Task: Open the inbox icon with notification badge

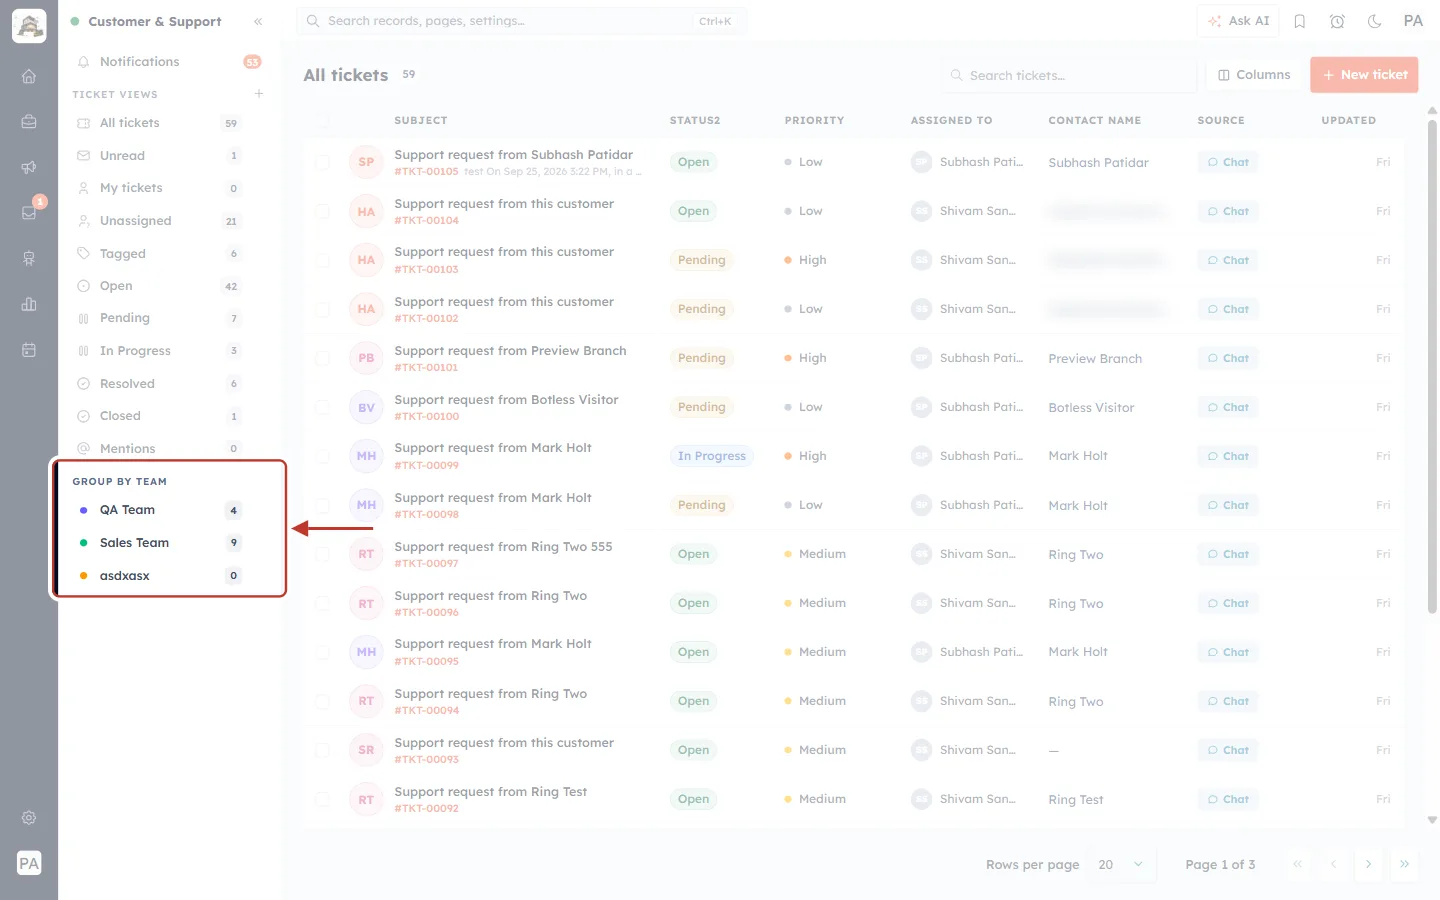Action: (x=29, y=213)
